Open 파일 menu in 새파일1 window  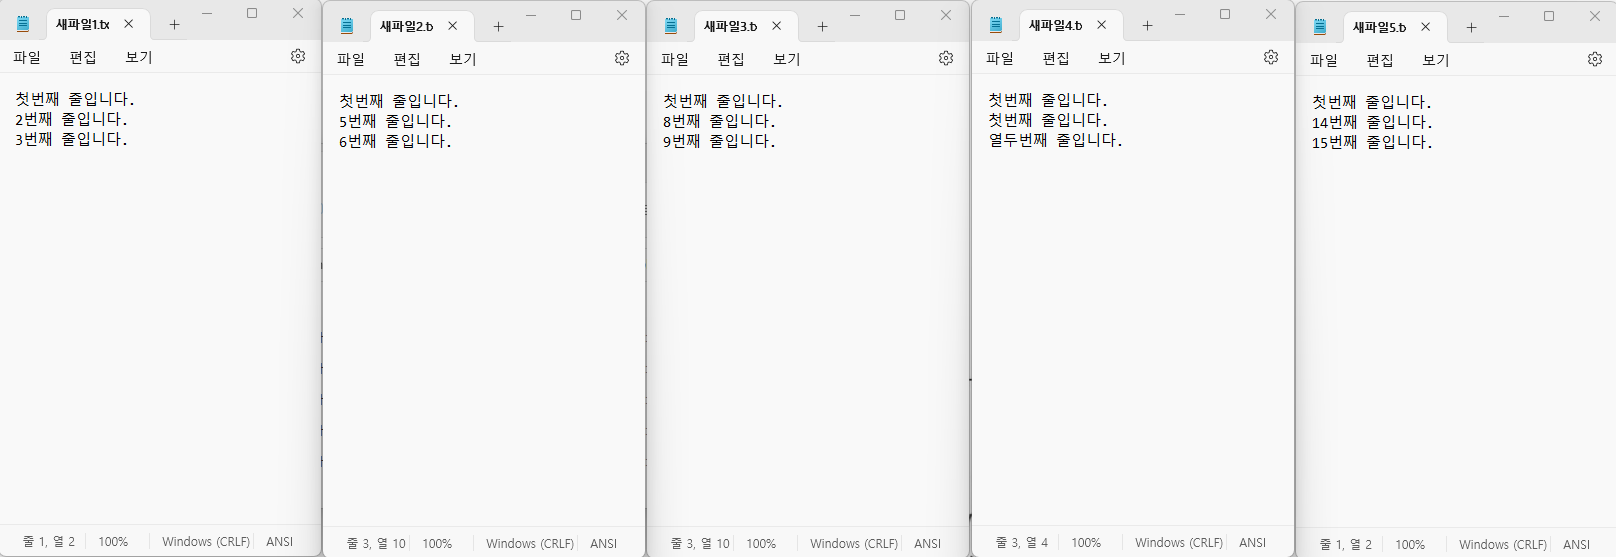27,57
